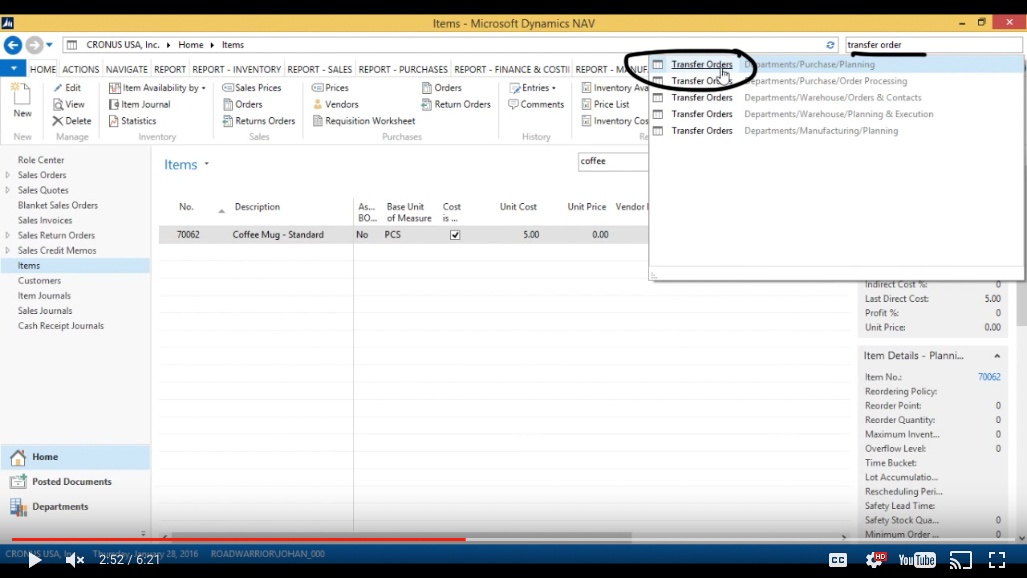
Task: Open Return Orders in Purchases group
Action: coord(456,104)
